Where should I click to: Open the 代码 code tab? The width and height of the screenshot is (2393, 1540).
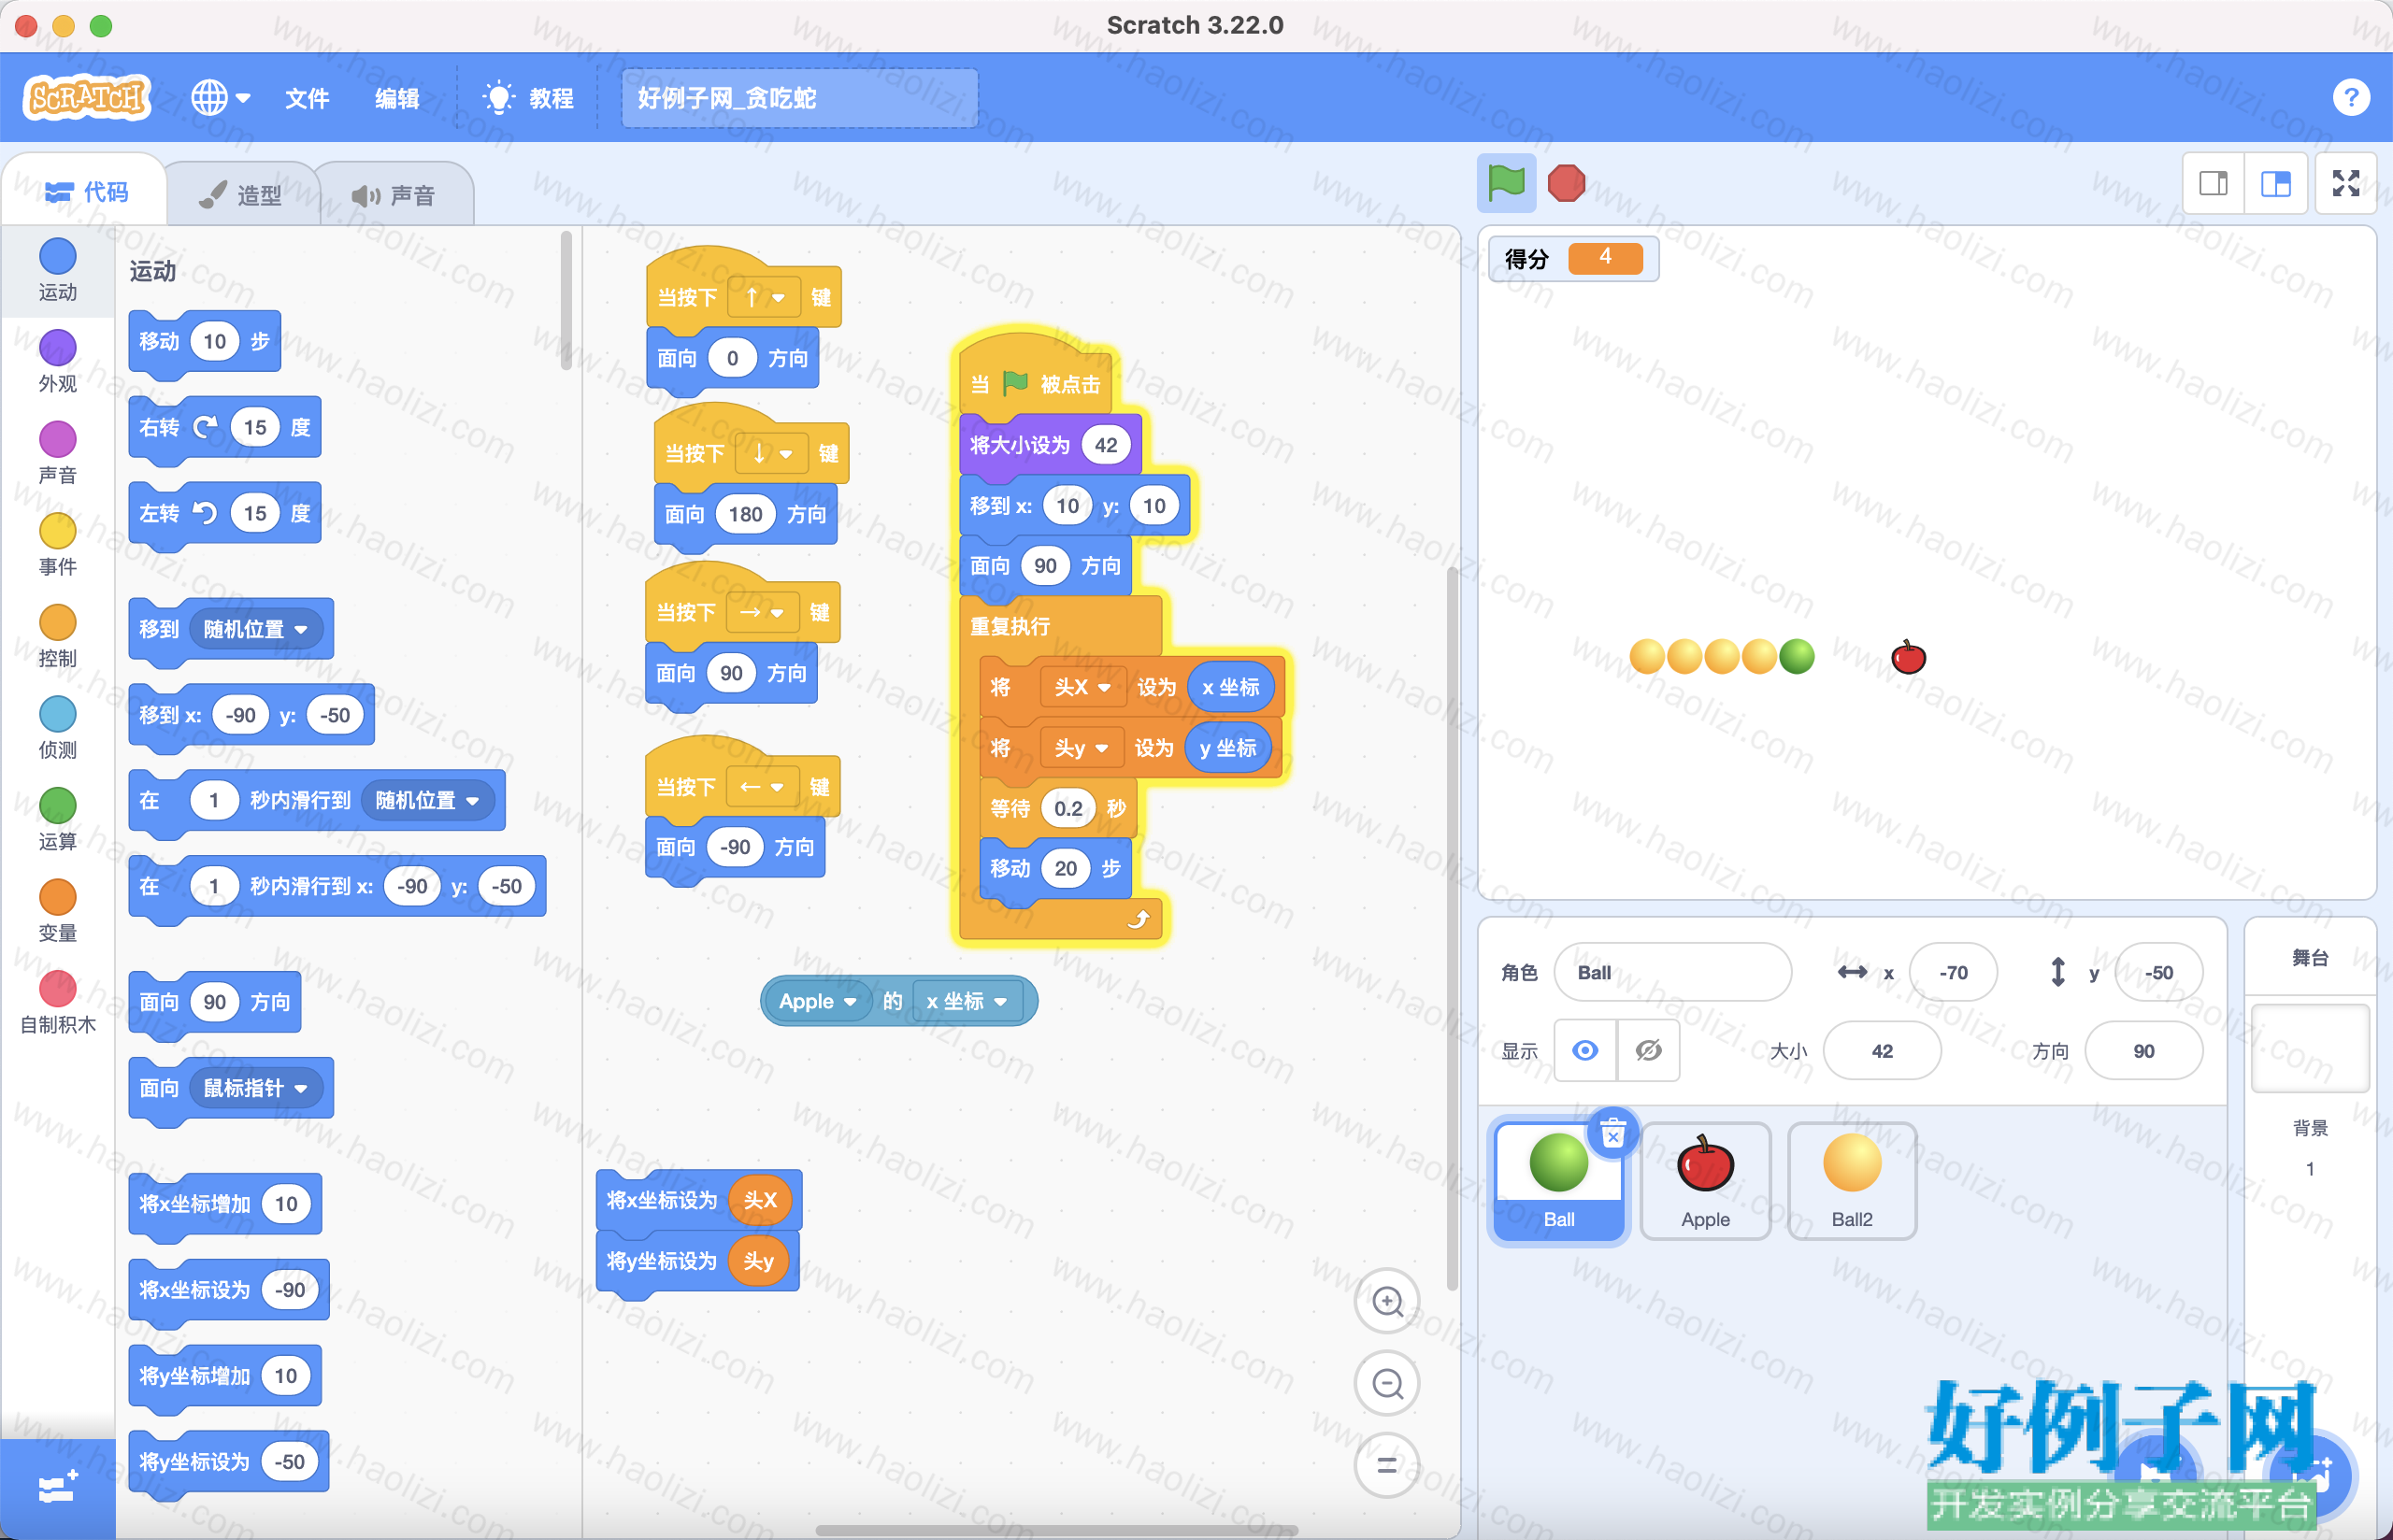[86, 191]
